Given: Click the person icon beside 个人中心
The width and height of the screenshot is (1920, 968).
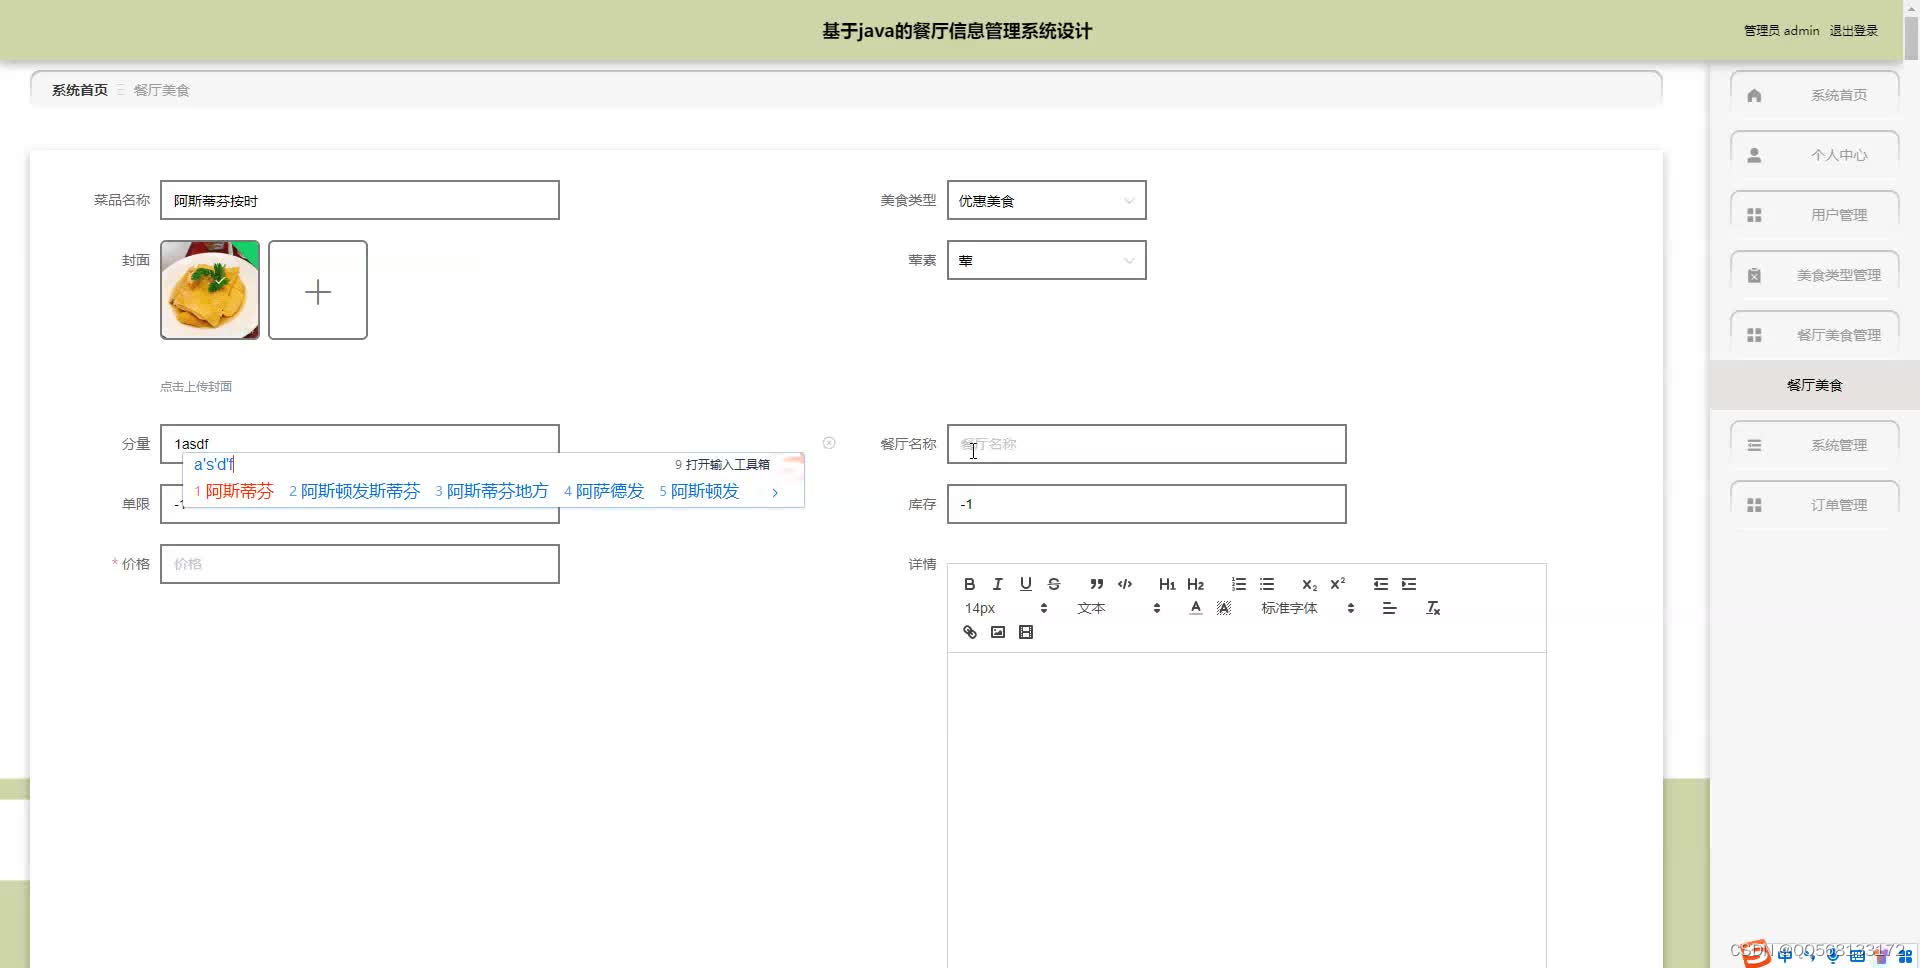Looking at the screenshot, I should click(1754, 155).
